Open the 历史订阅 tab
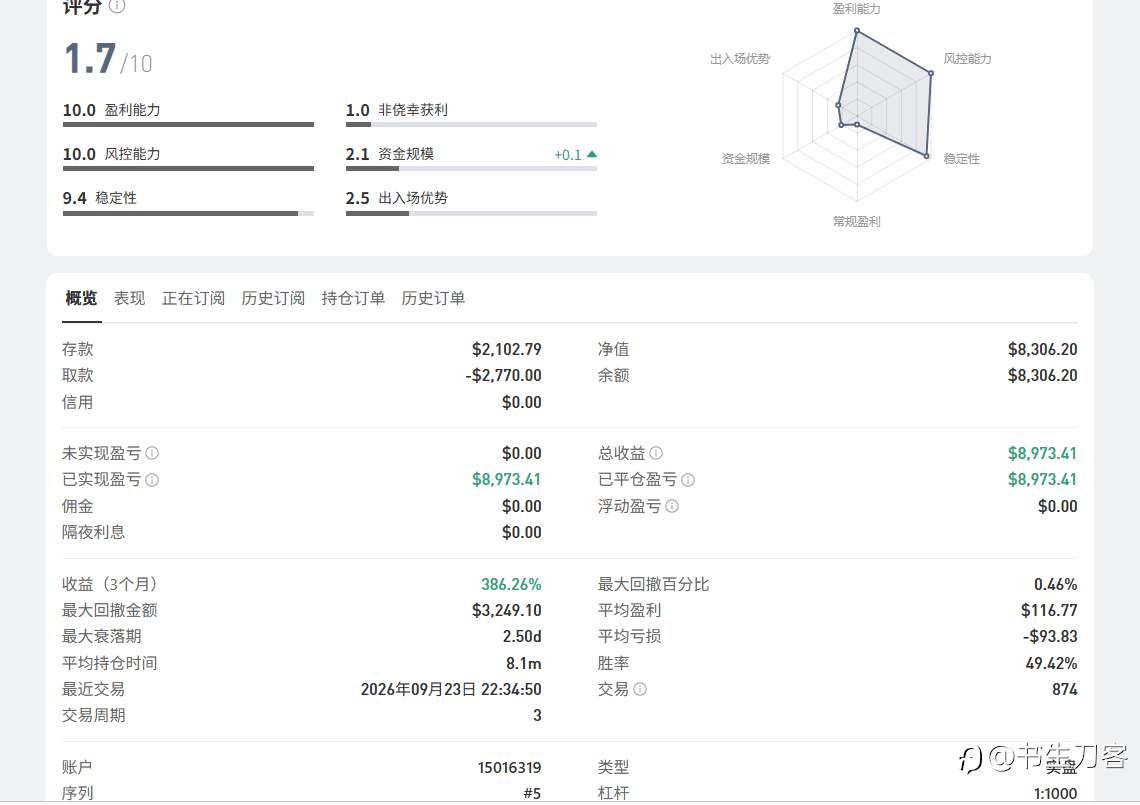The width and height of the screenshot is (1140, 805). pos(273,298)
